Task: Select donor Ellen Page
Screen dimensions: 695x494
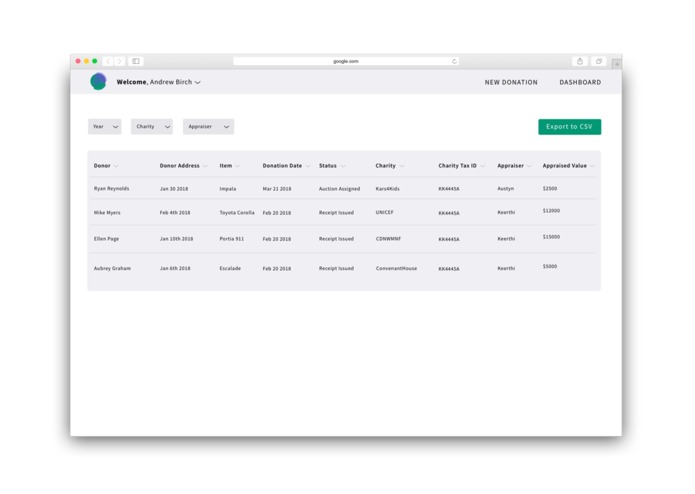Action: point(106,239)
